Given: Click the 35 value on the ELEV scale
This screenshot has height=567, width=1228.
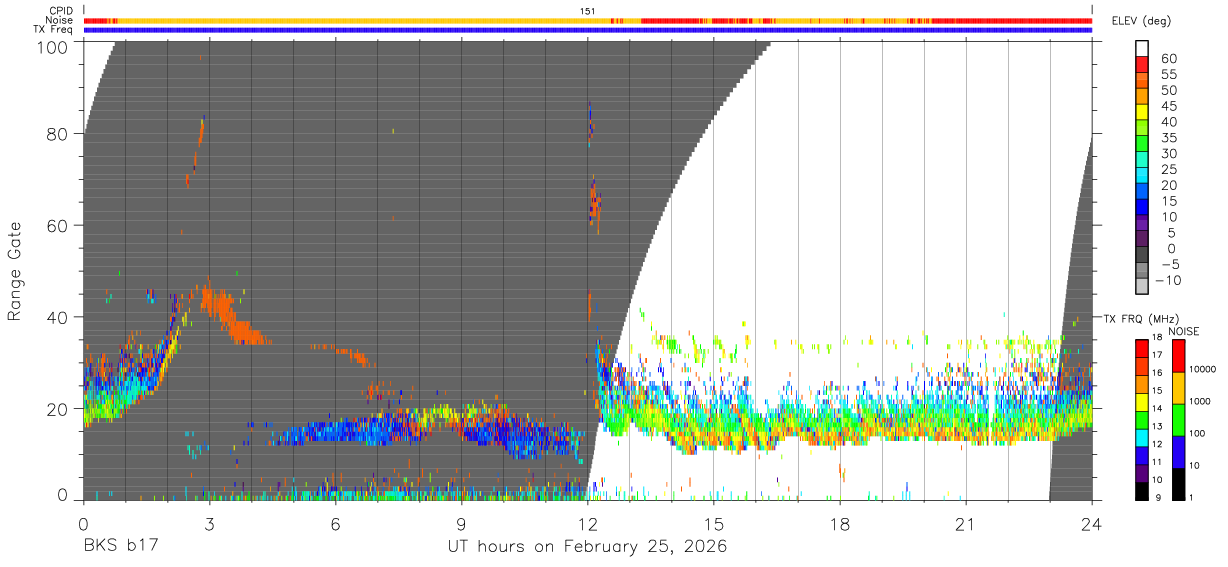Looking at the screenshot, I should 1168,137.
